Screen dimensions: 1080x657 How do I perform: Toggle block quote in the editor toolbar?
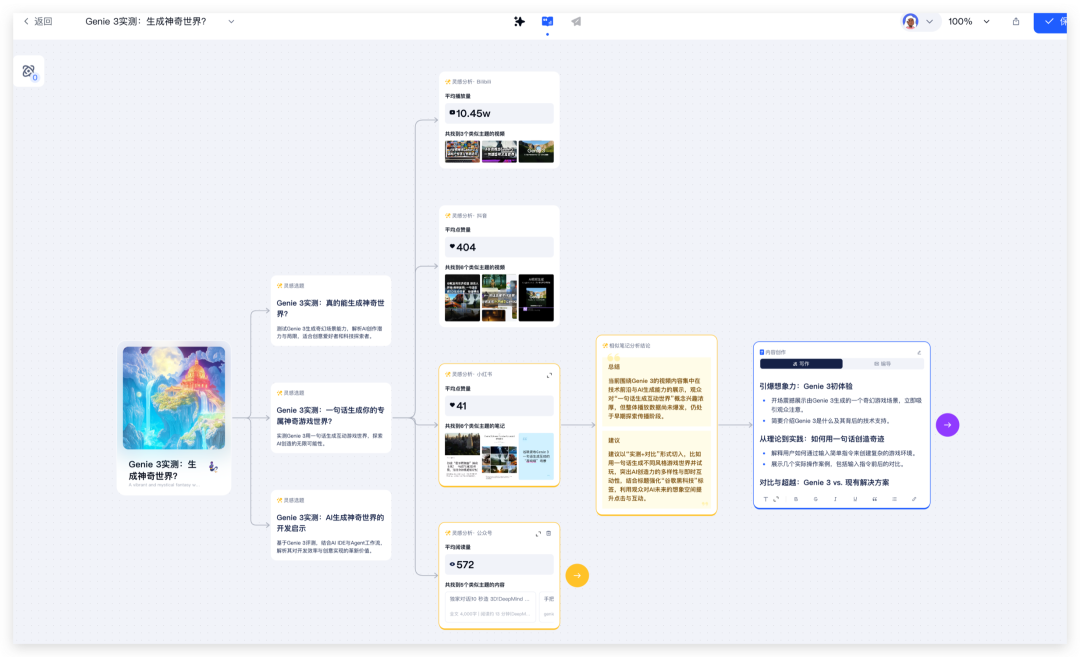click(x=875, y=499)
